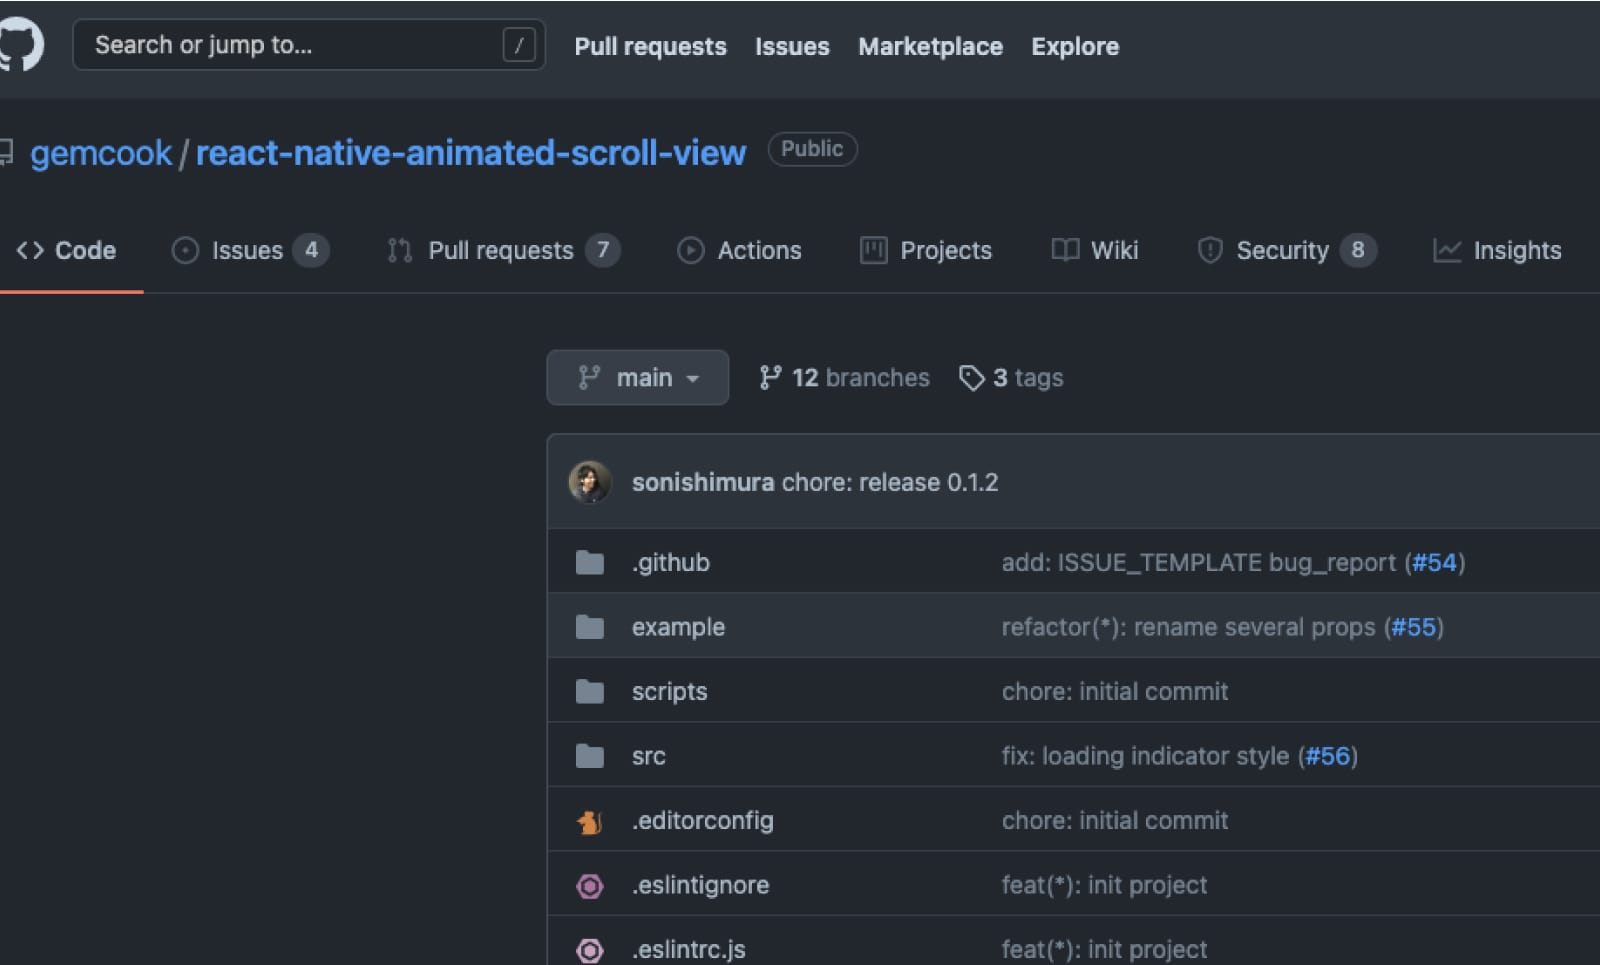Click the main branch dropdown caret arrow
1600x965 pixels.
[x=693, y=379]
